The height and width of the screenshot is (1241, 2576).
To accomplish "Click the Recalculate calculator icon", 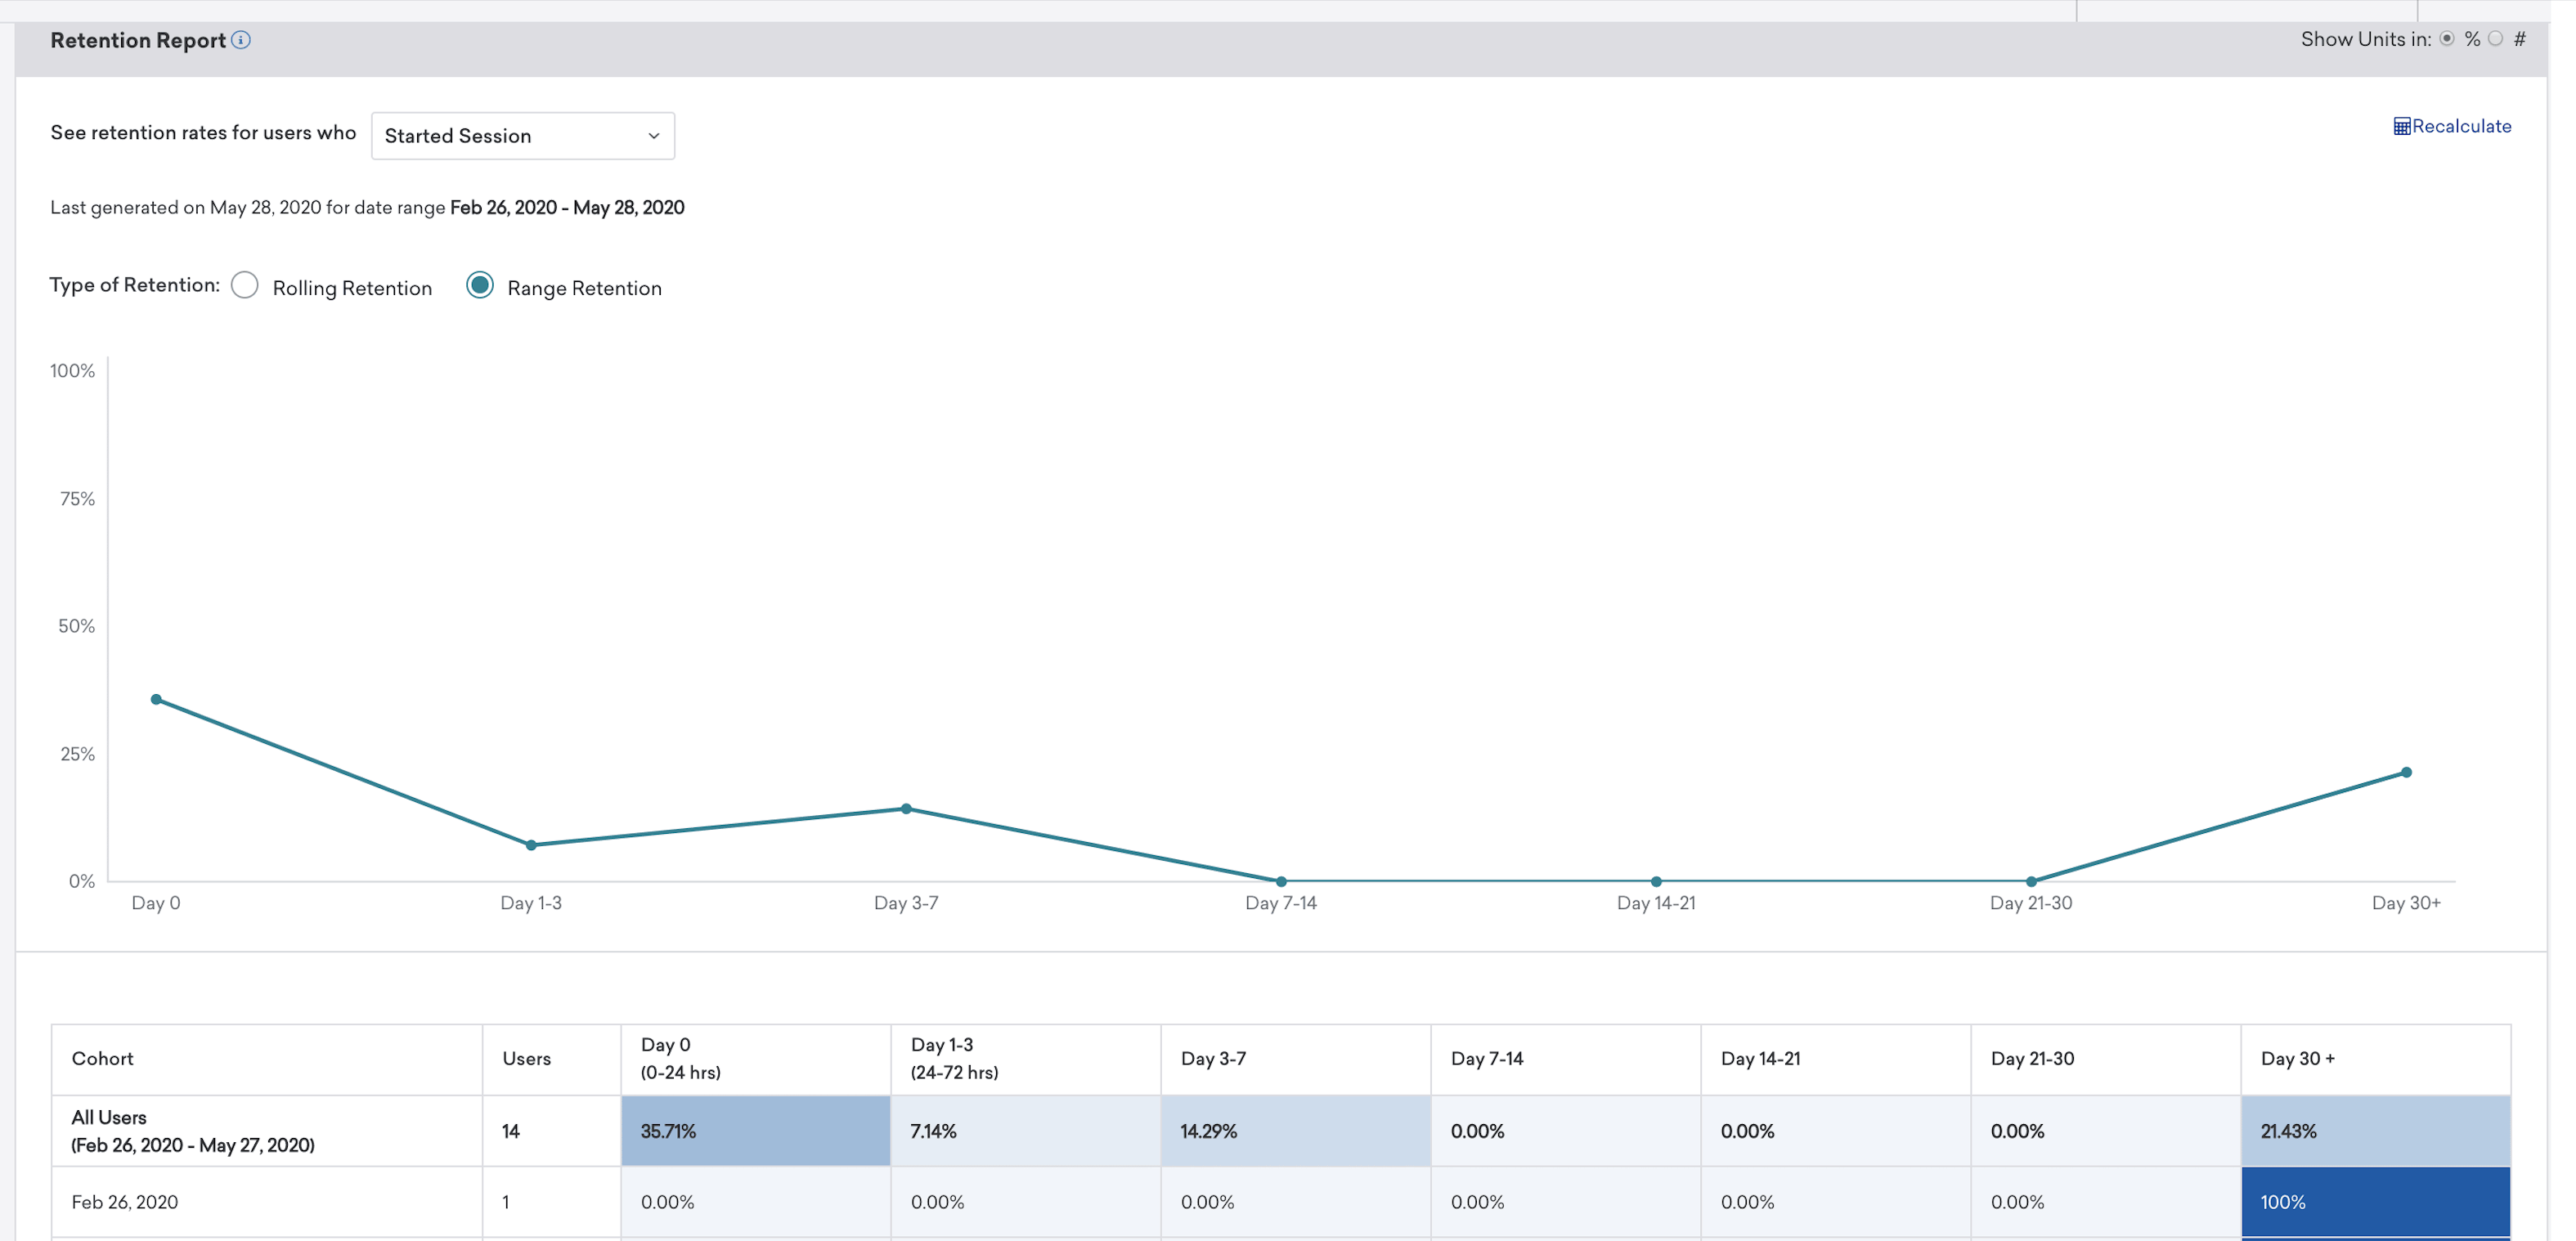I will [x=2401, y=127].
